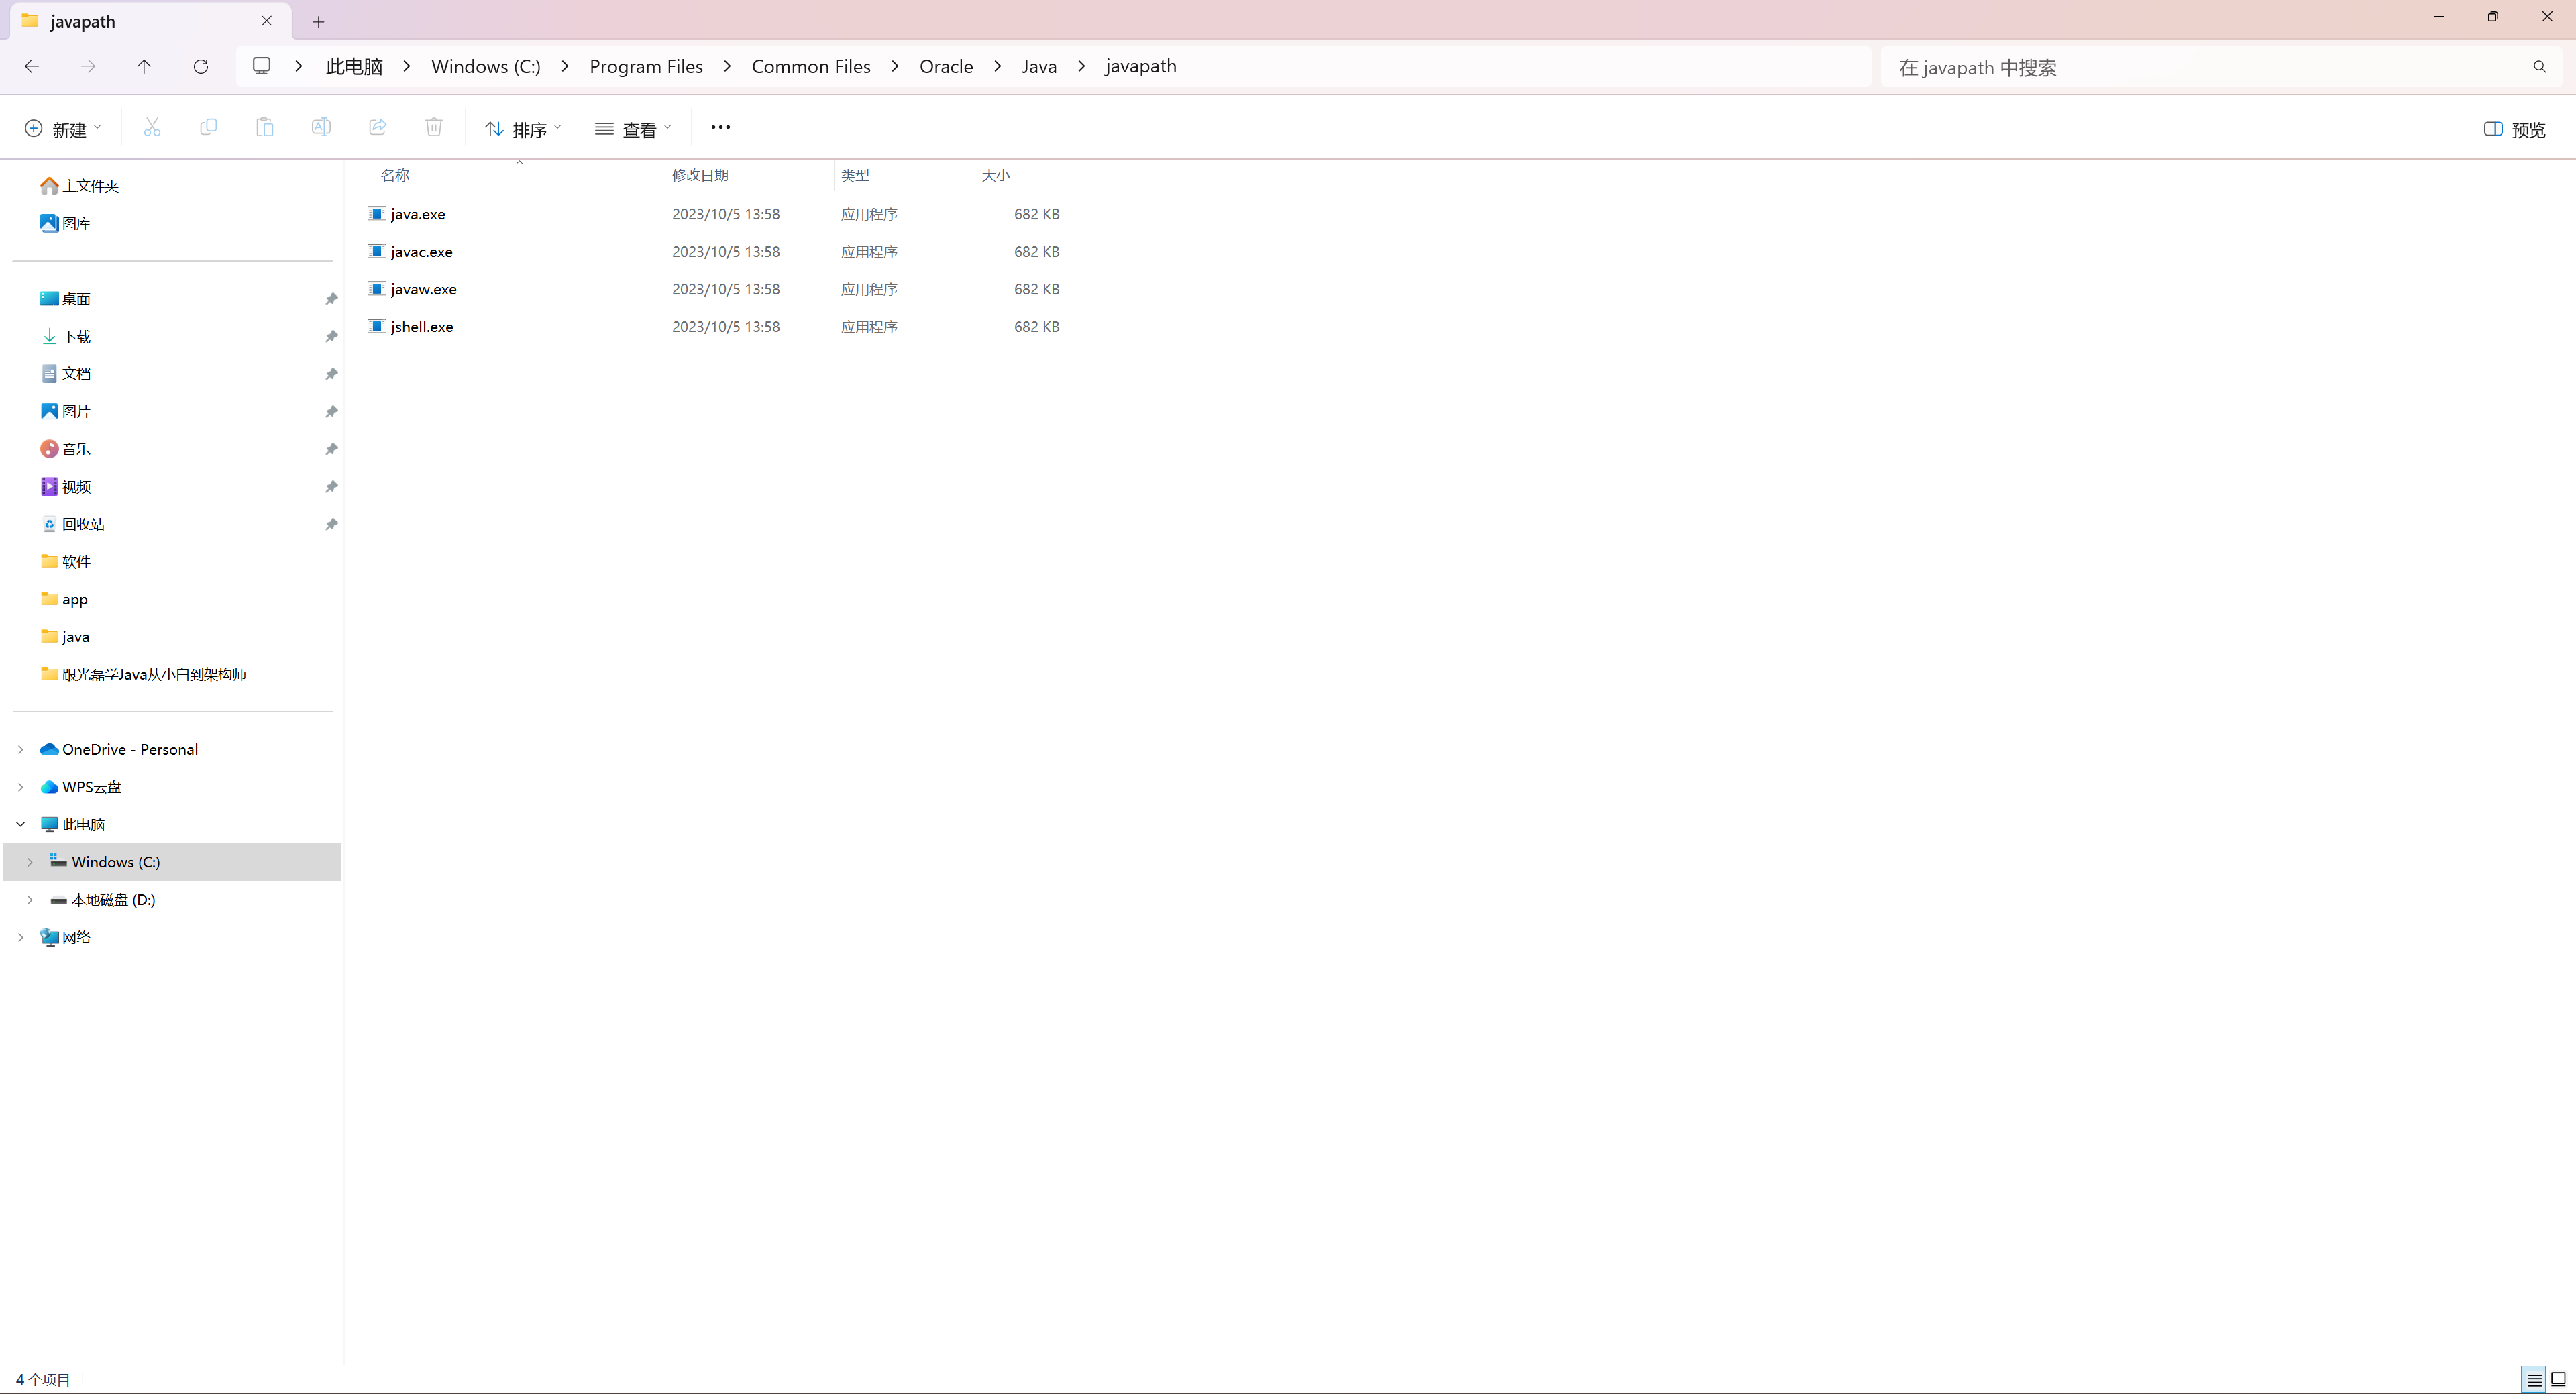The height and width of the screenshot is (1394, 2576).
Task: Switch to details view icon in status bar
Action: point(2535,1380)
